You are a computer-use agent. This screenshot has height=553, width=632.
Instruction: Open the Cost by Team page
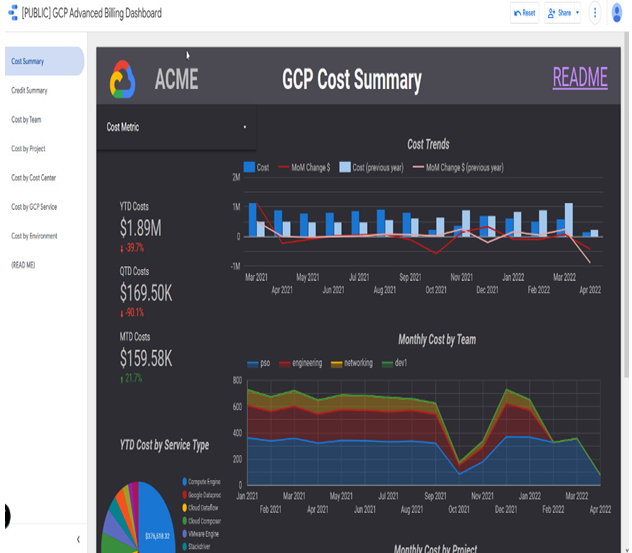click(26, 119)
